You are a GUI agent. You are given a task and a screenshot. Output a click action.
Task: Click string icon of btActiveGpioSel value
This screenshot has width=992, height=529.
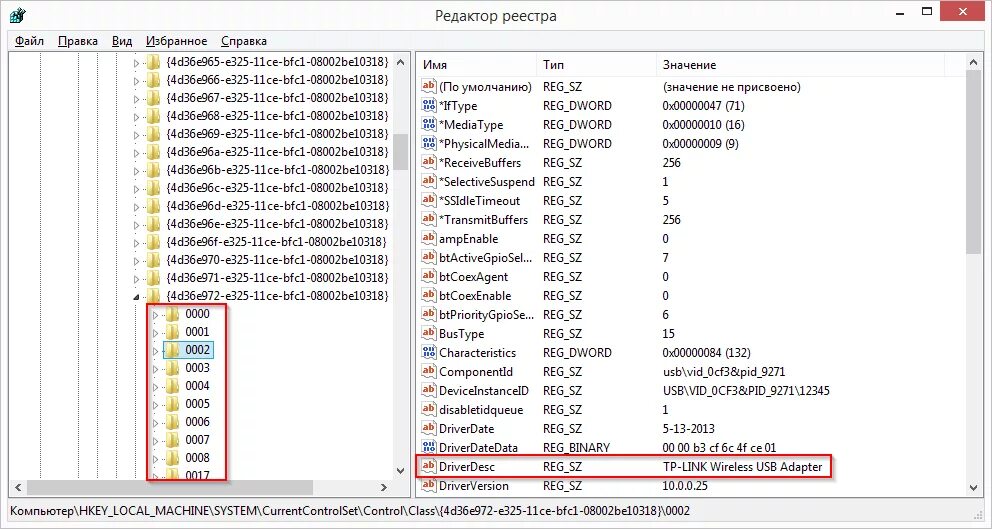(429, 258)
